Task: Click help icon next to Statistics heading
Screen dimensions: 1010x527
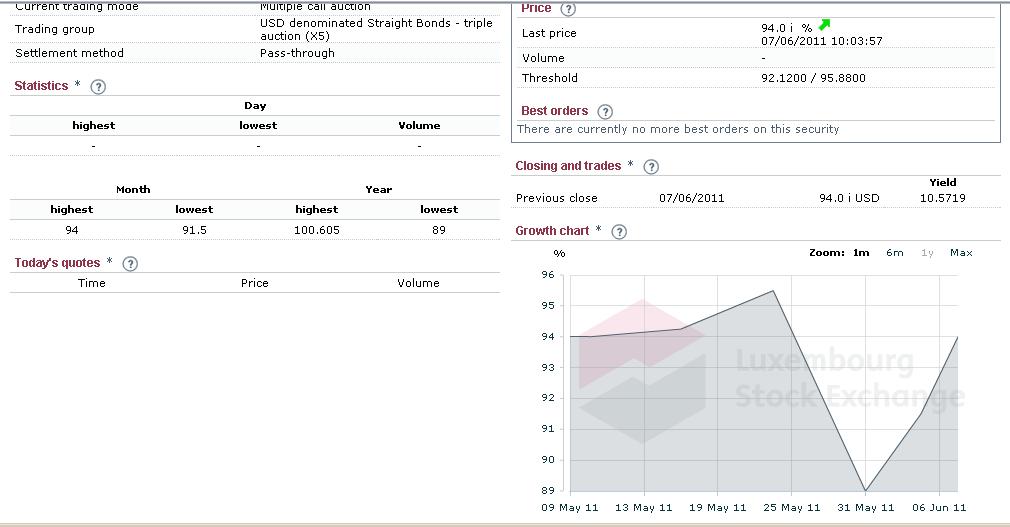Action: click(98, 87)
